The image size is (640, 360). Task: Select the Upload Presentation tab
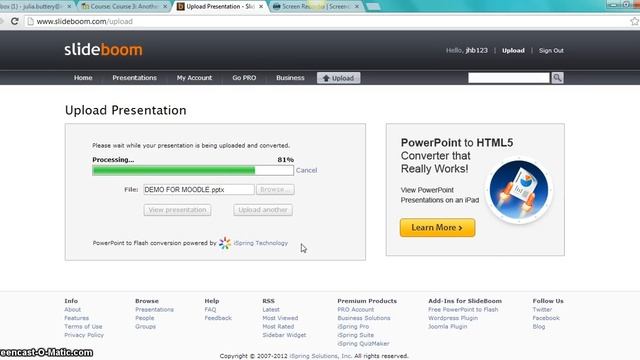[x=220, y=7]
